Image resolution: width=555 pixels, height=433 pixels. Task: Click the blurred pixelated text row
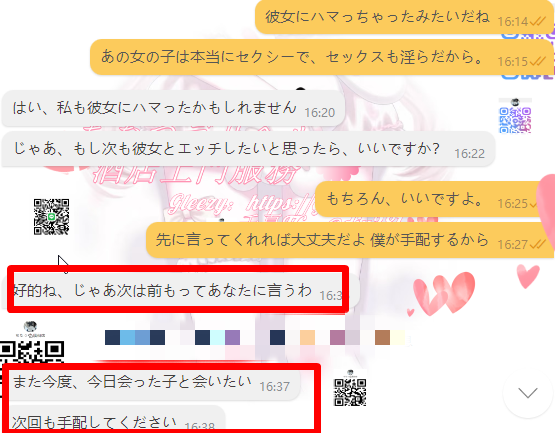tap(255, 337)
